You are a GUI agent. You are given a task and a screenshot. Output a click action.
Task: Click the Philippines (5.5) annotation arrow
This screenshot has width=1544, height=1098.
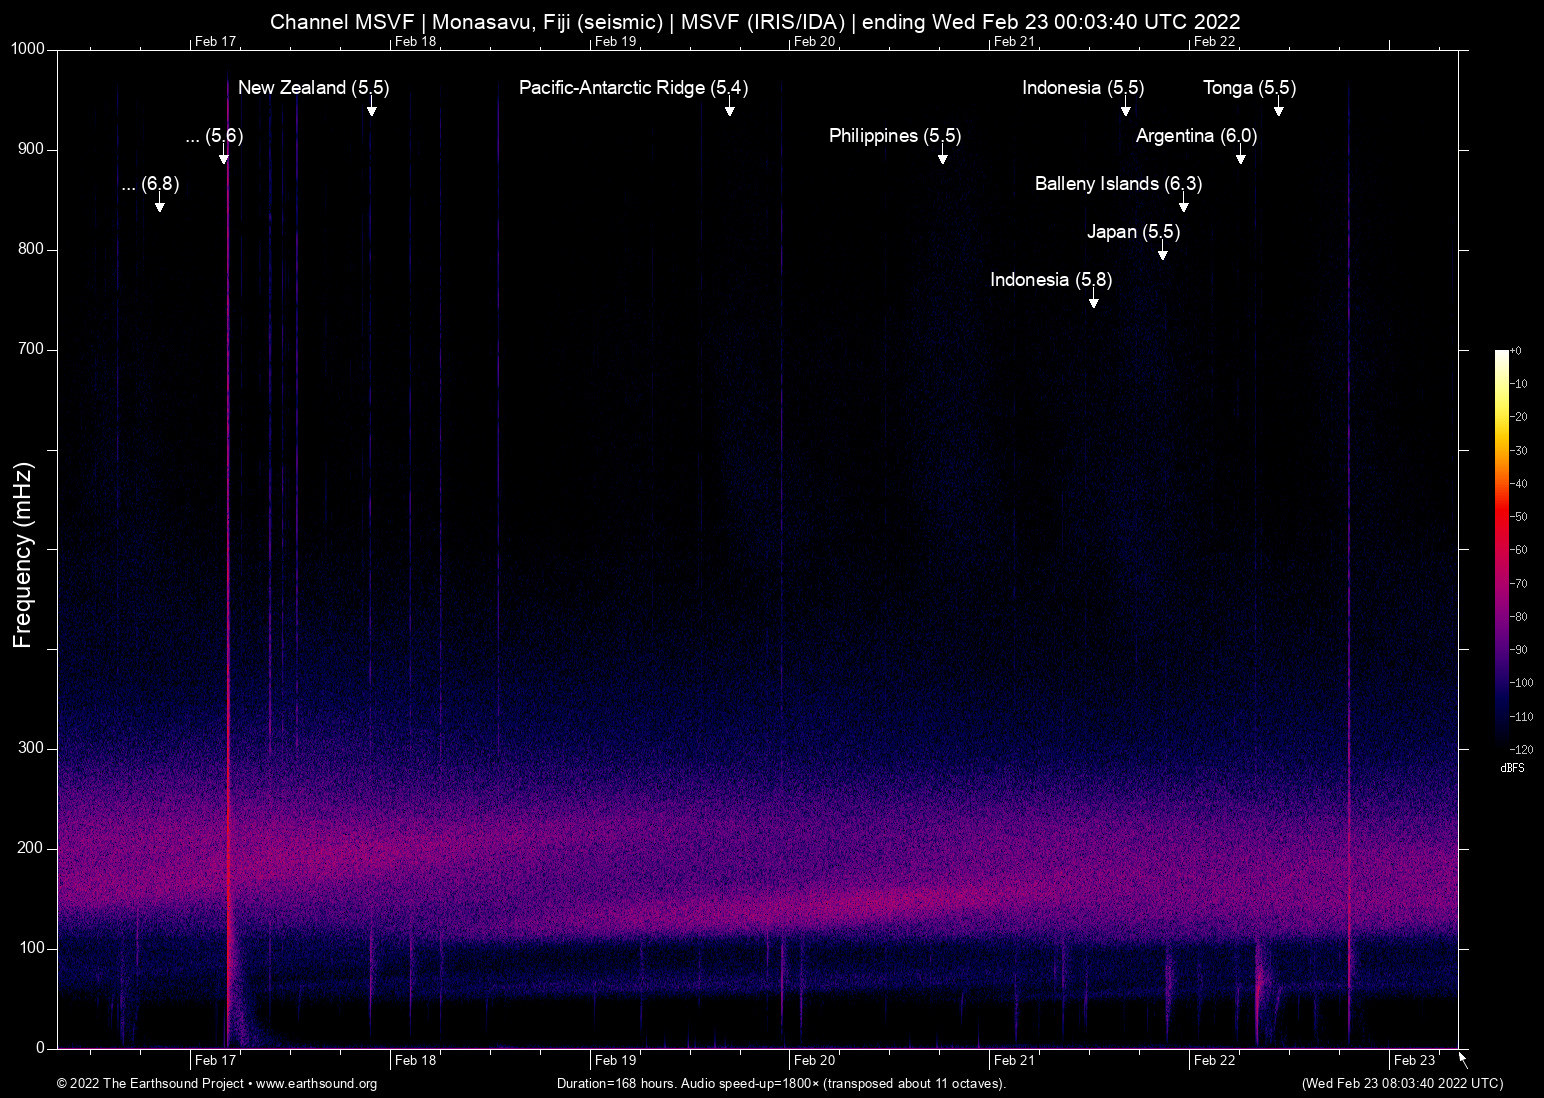click(x=941, y=157)
